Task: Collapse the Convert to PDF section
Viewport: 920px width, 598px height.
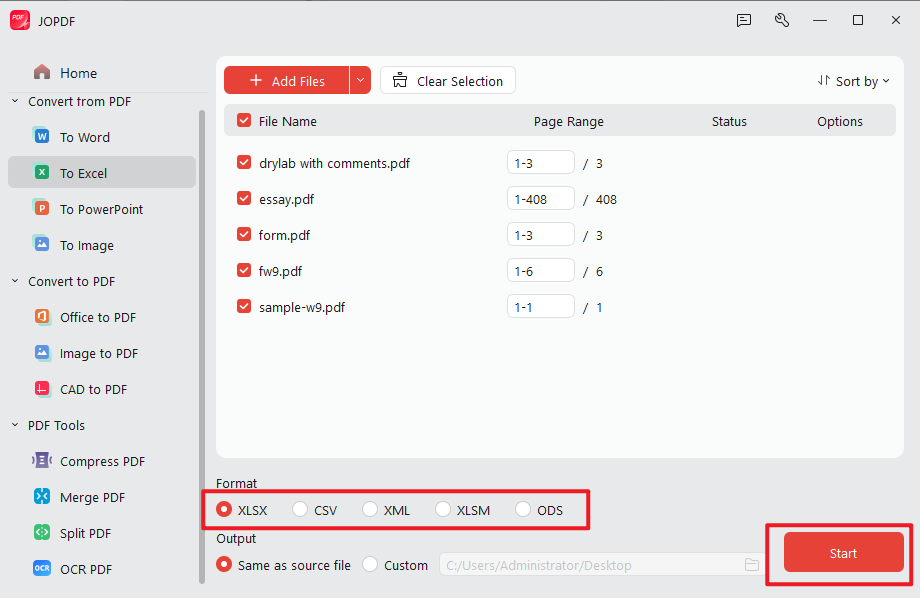Action: click(15, 281)
